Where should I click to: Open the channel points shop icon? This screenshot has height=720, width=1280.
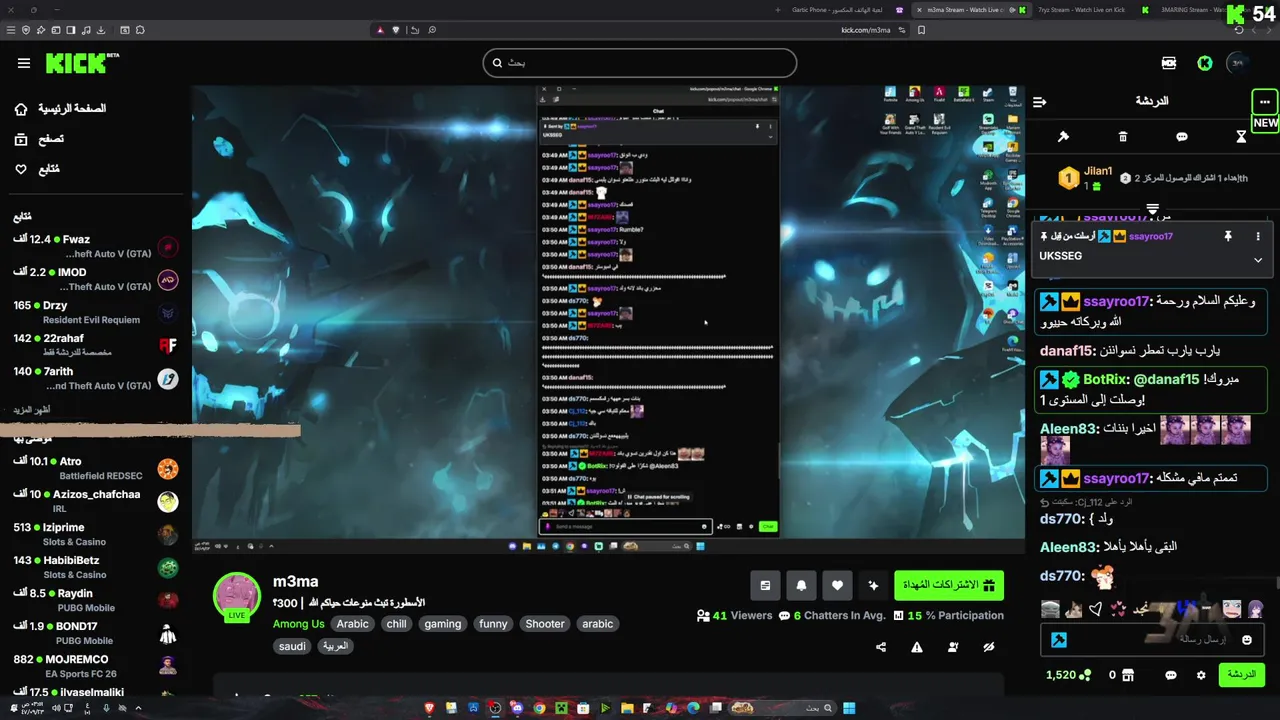pos(1128,675)
